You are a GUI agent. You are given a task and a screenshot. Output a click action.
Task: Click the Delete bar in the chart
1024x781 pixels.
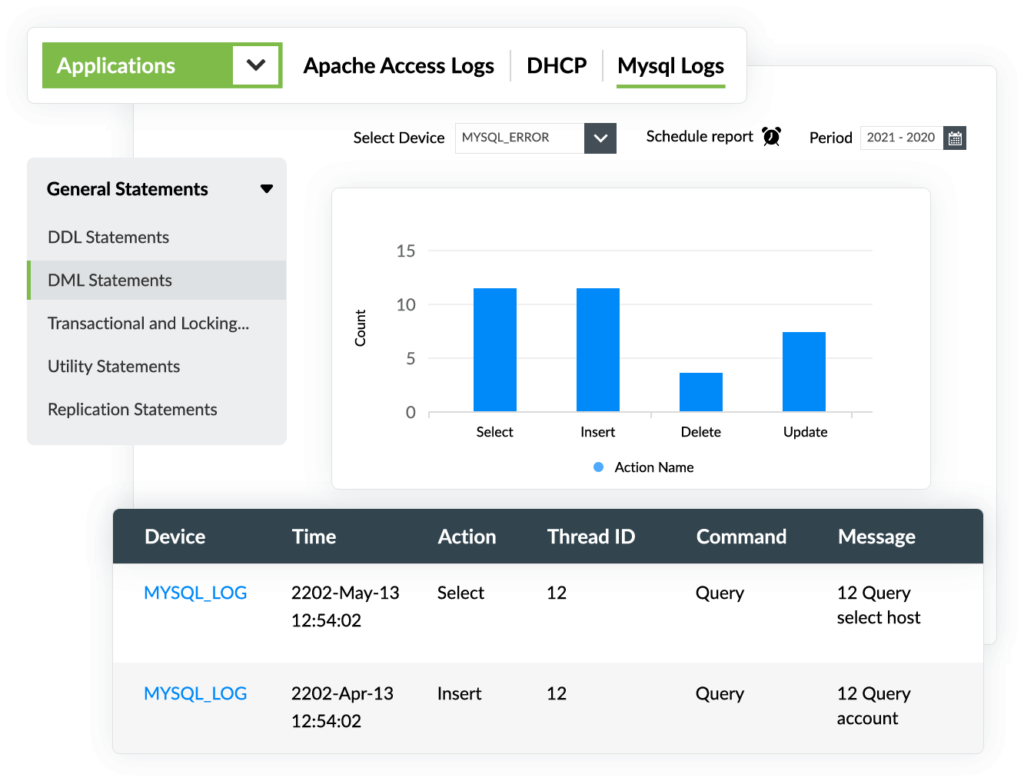pos(701,392)
